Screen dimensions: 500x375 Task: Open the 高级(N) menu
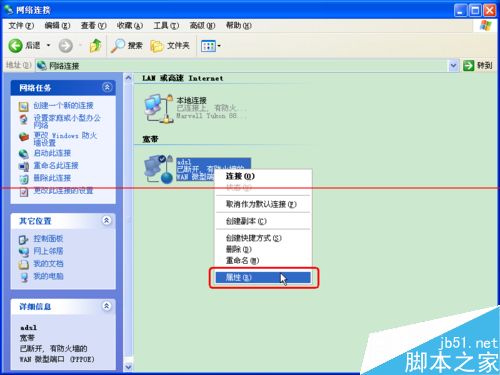point(202,25)
